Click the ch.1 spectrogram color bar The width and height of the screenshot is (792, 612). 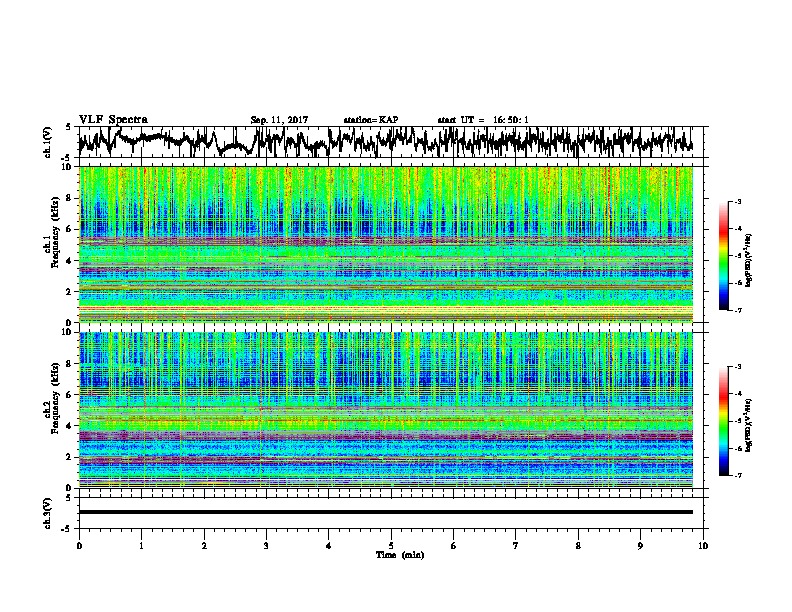(x=723, y=256)
